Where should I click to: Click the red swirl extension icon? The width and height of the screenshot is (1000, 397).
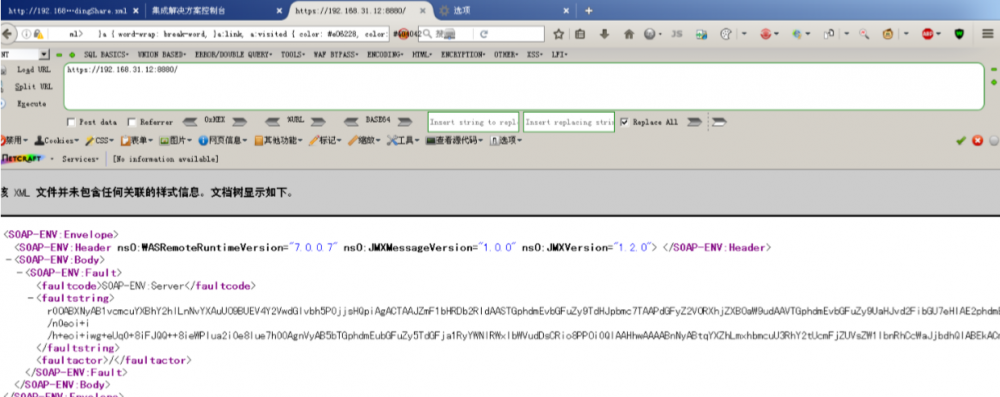[767, 34]
